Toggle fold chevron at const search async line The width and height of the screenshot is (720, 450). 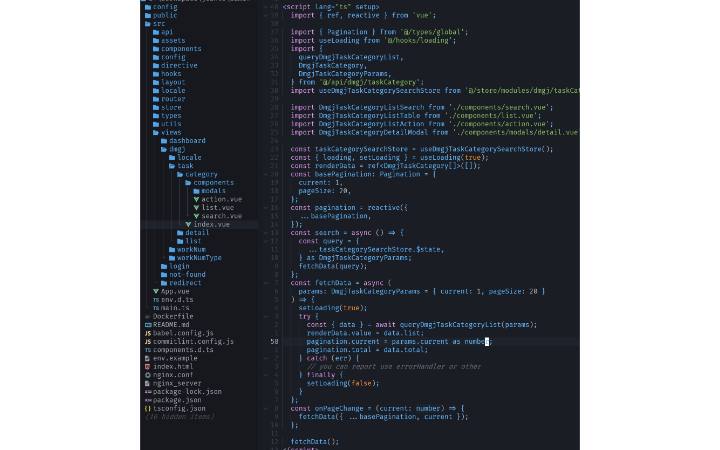pyautogui.click(x=265, y=233)
